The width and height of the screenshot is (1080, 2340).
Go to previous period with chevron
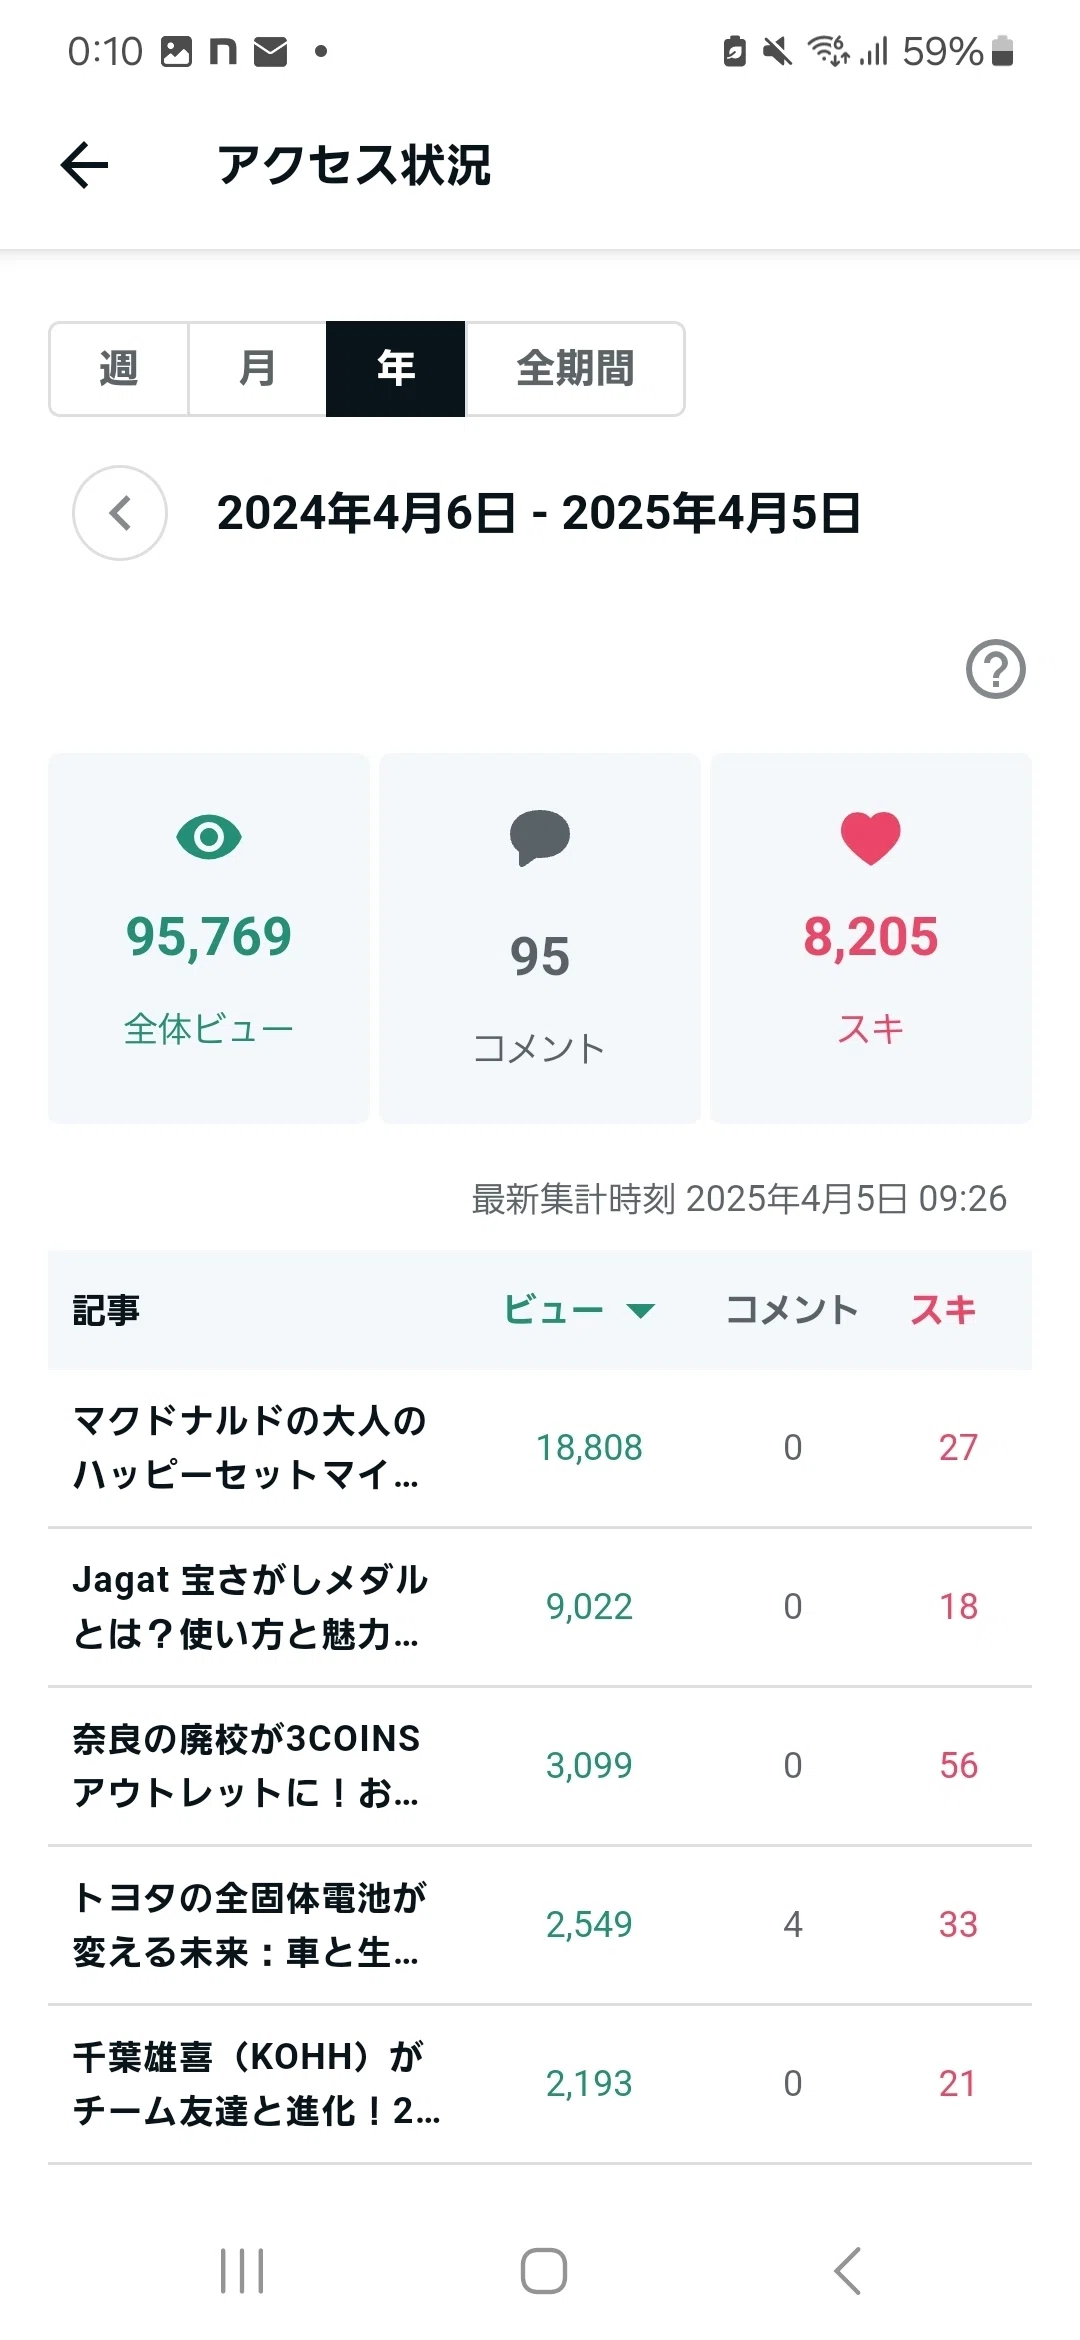[x=120, y=513]
